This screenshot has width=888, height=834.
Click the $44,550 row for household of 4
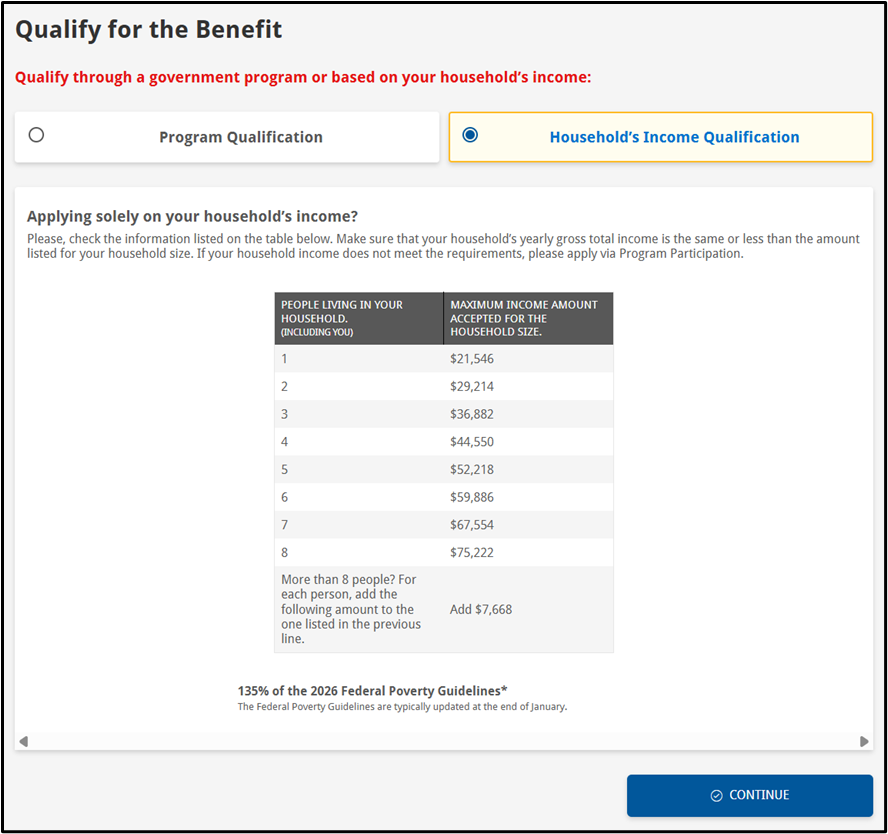(x=443, y=442)
